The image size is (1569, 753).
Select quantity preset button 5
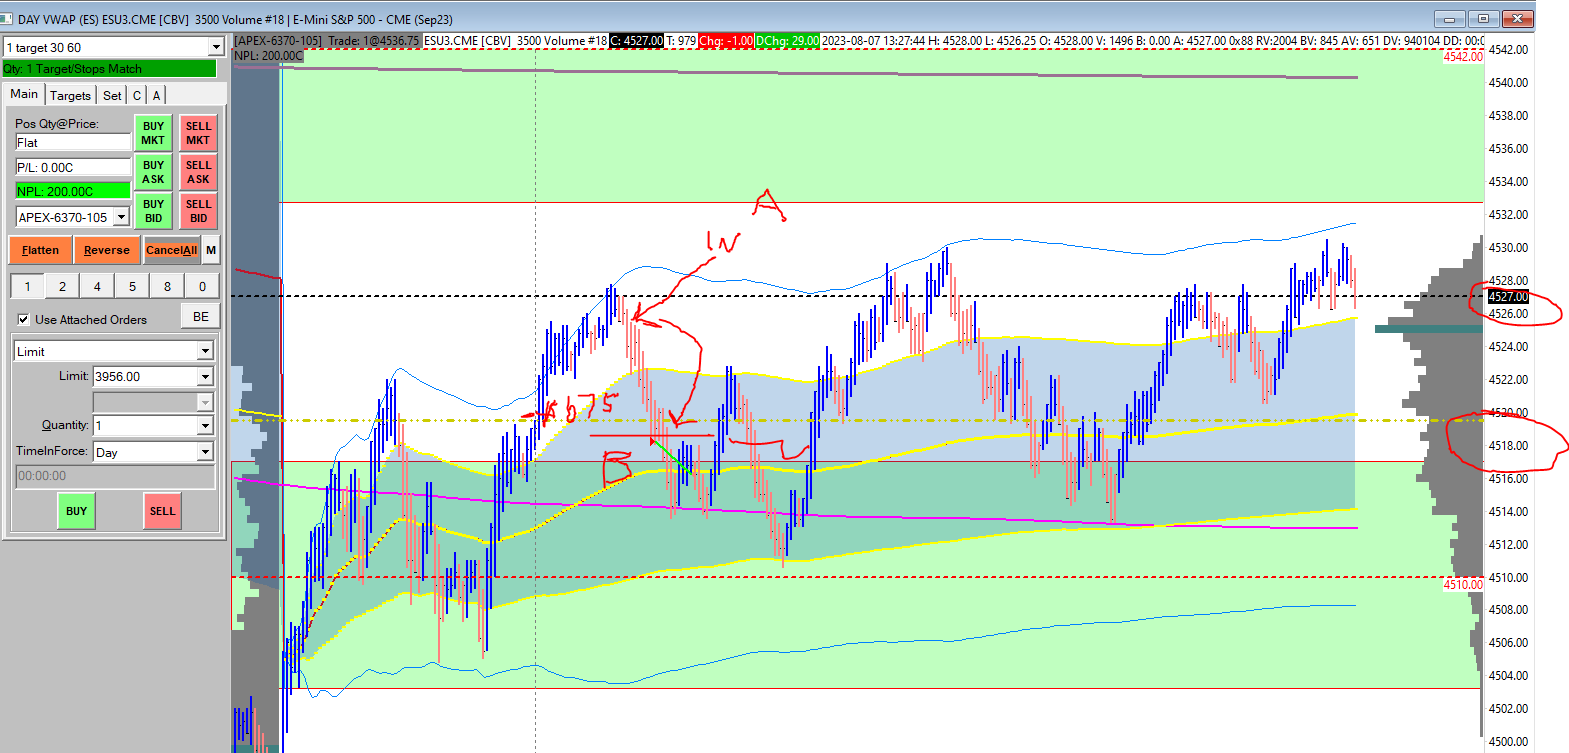(x=132, y=286)
